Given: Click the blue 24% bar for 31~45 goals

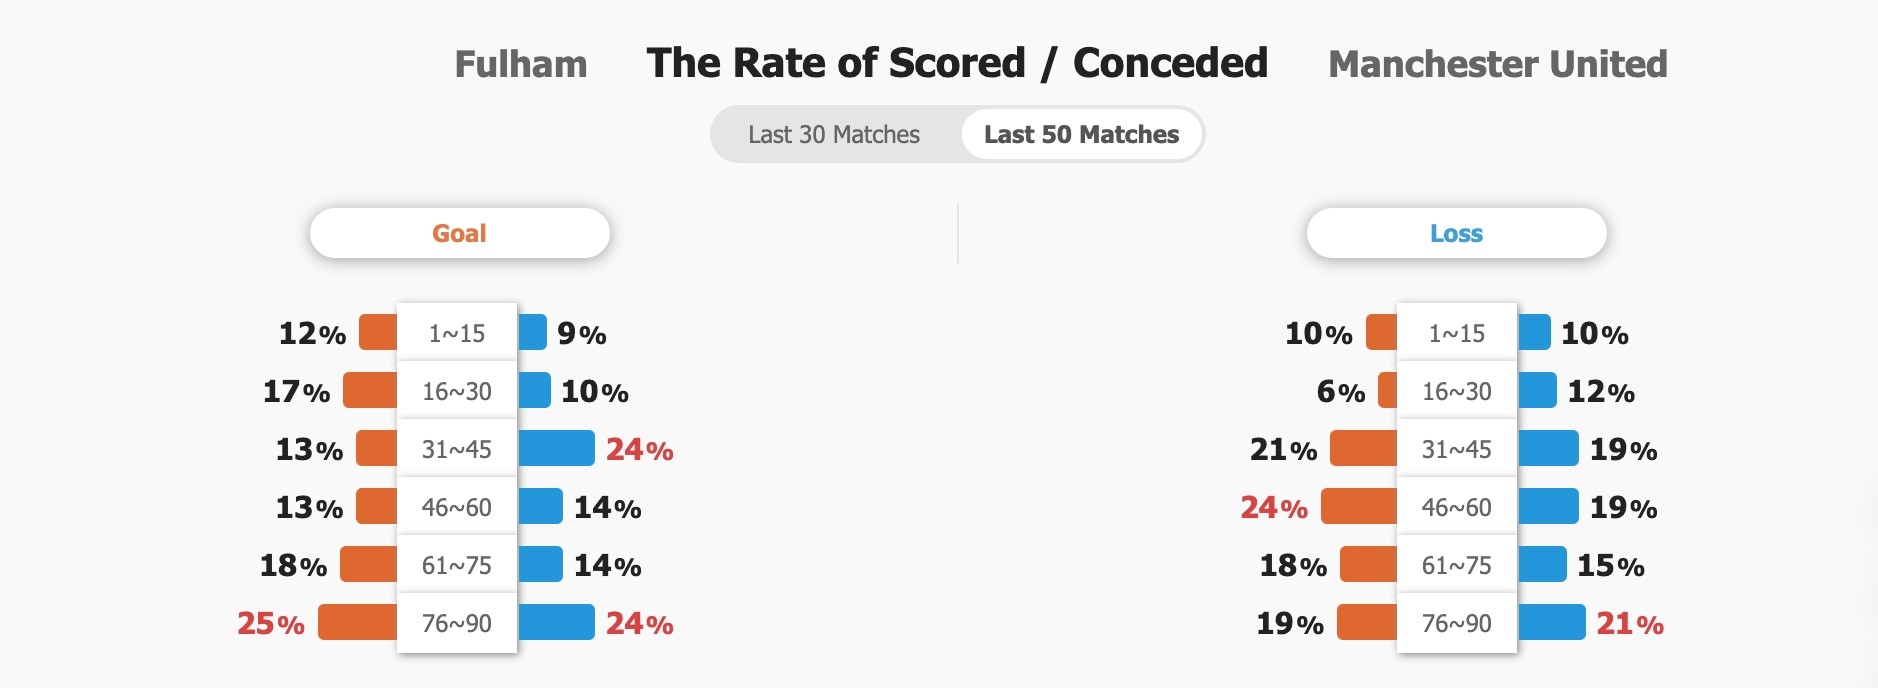Looking at the screenshot, I should point(556,448).
